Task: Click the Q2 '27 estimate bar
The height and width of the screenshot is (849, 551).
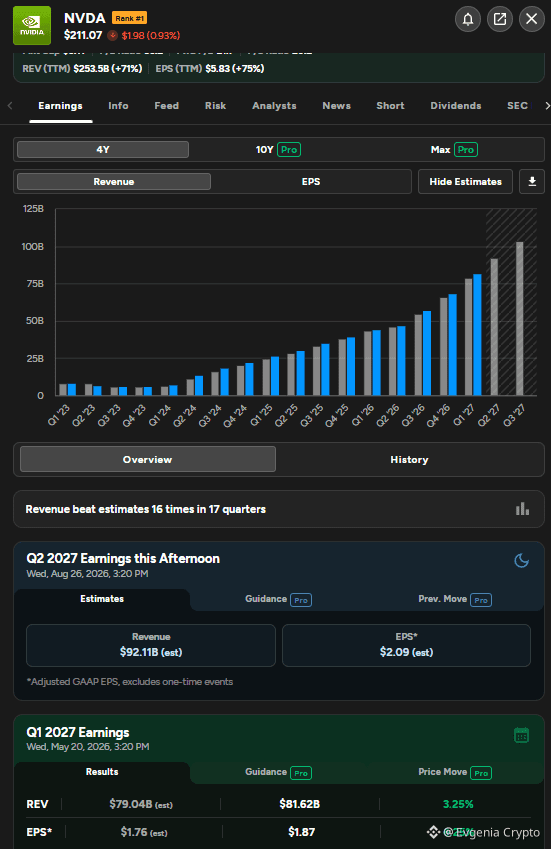Action: [494, 327]
